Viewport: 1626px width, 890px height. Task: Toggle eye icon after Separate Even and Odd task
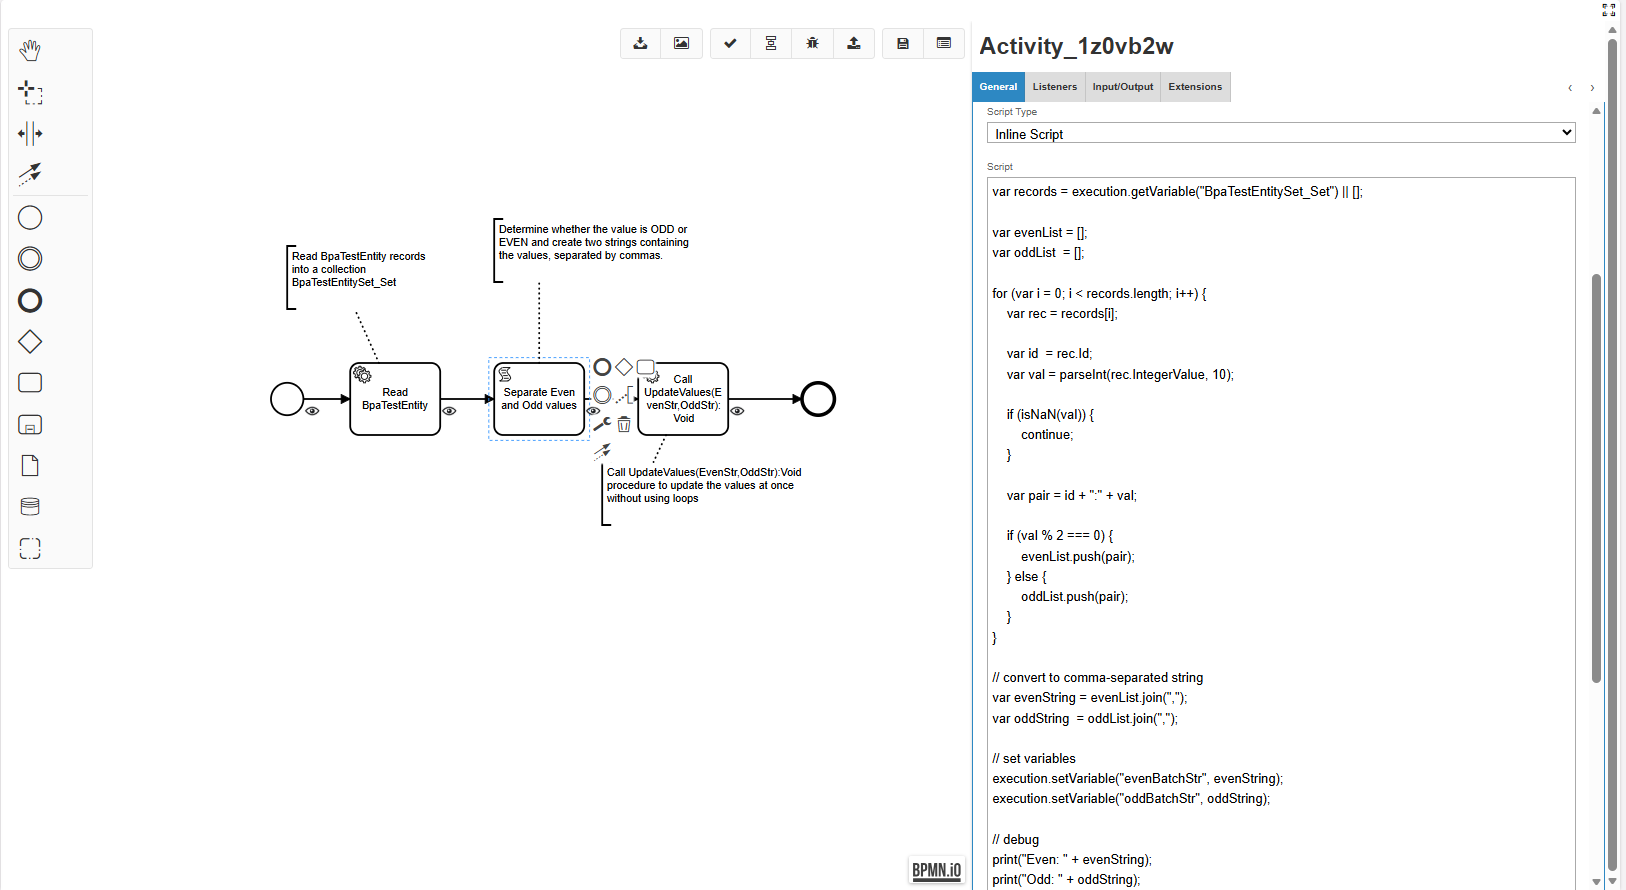click(x=593, y=411)
